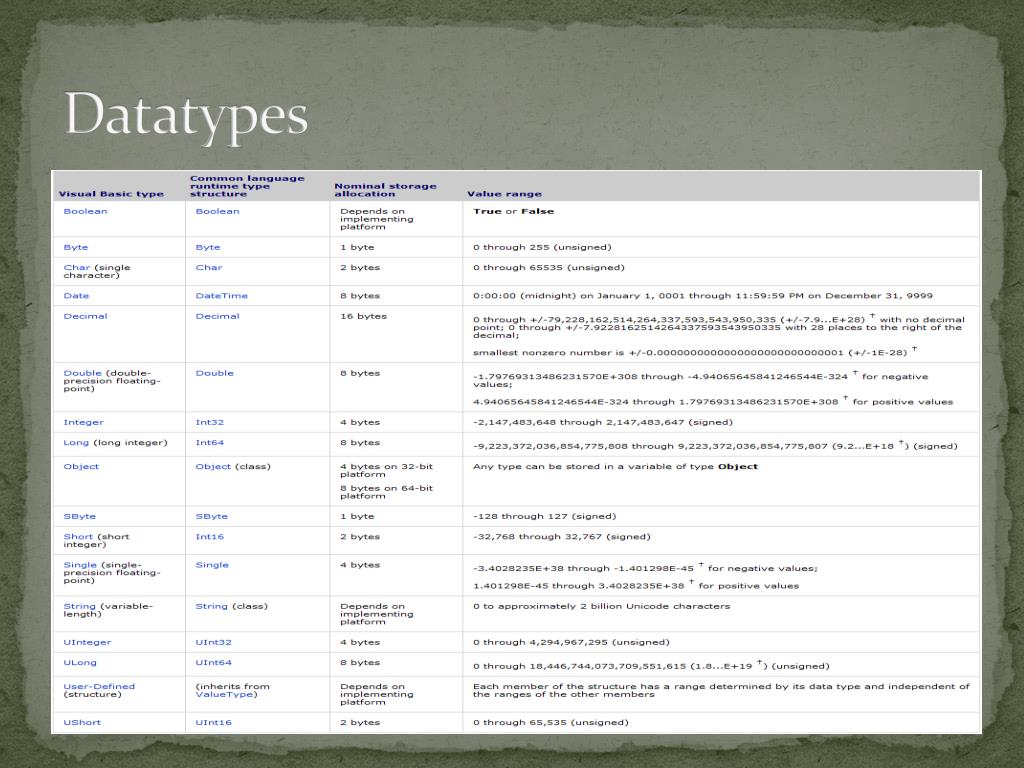Open the Char runtime type link
The image size is (1024, 768).
(x=209, y=268)
